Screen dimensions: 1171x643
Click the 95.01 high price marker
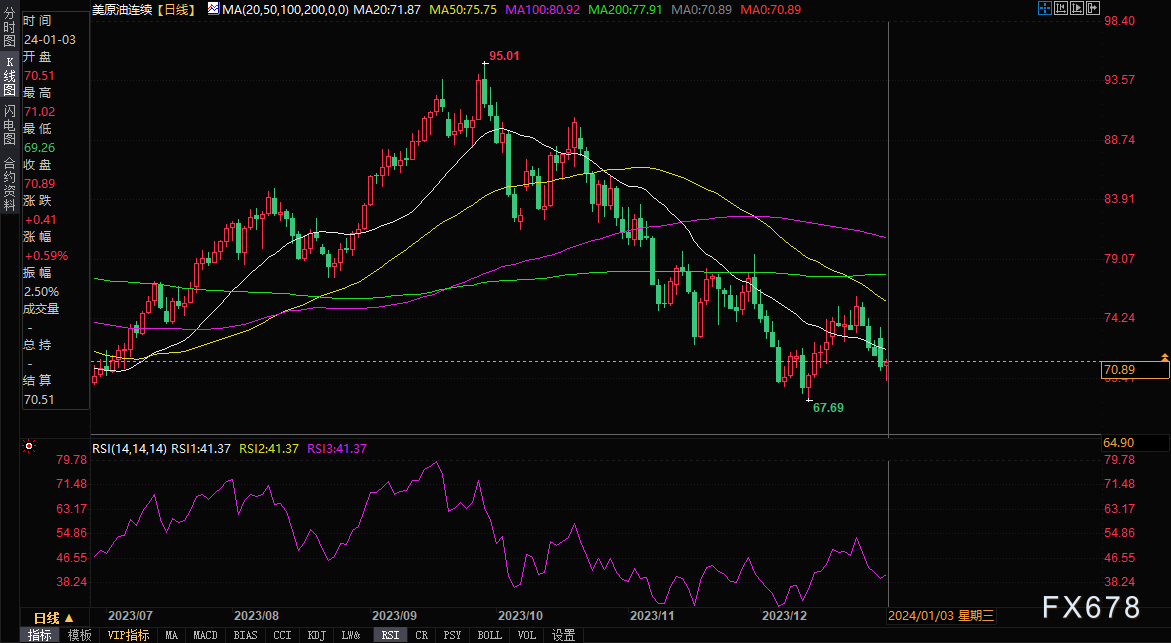click(504, 55)
